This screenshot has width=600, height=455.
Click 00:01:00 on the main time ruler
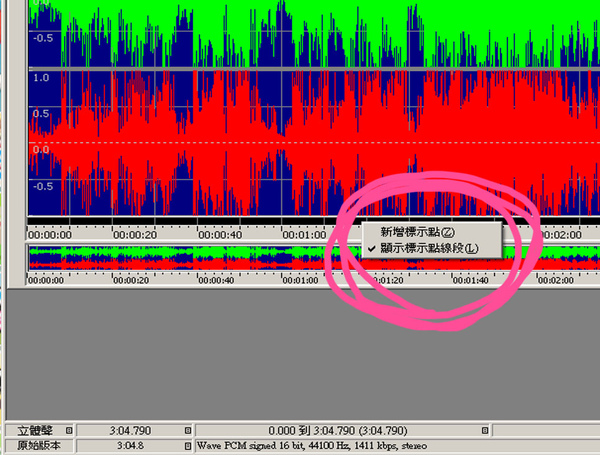coord(305,235)
